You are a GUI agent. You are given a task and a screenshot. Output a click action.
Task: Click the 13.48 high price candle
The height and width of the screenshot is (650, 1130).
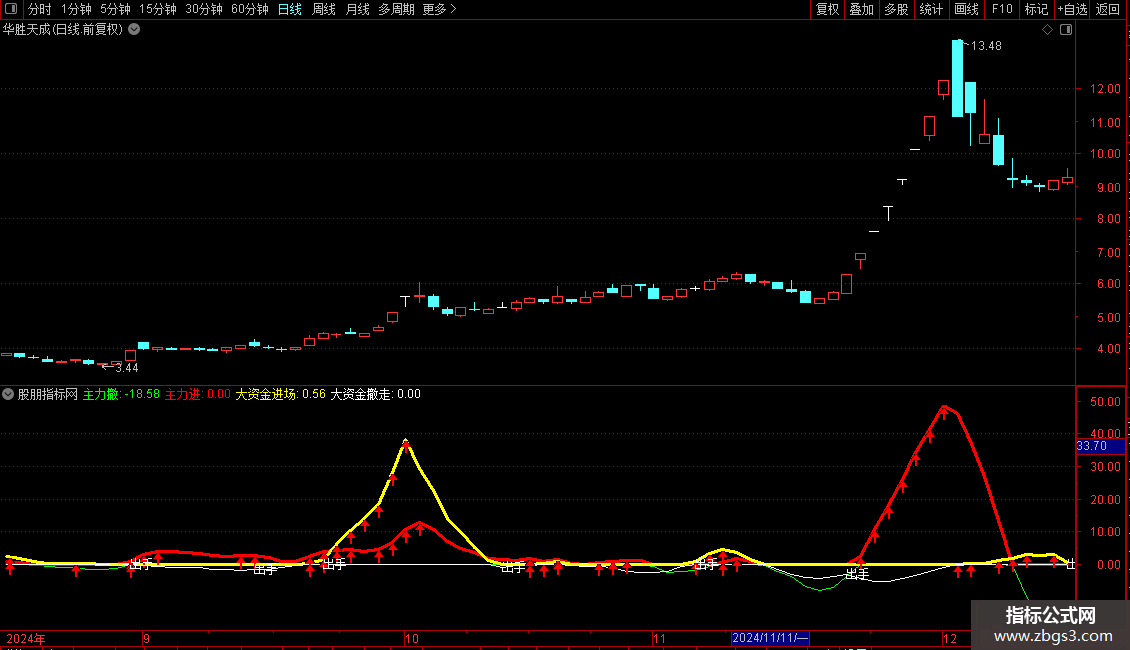(x=958, y=78)
